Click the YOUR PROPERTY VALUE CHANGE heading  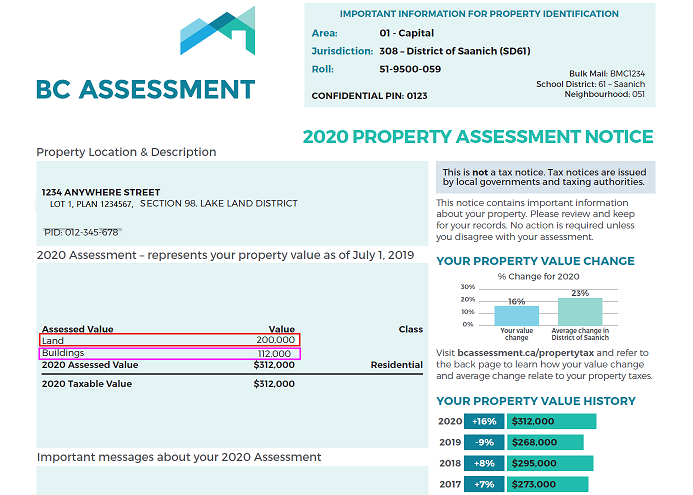coord(535,261)
